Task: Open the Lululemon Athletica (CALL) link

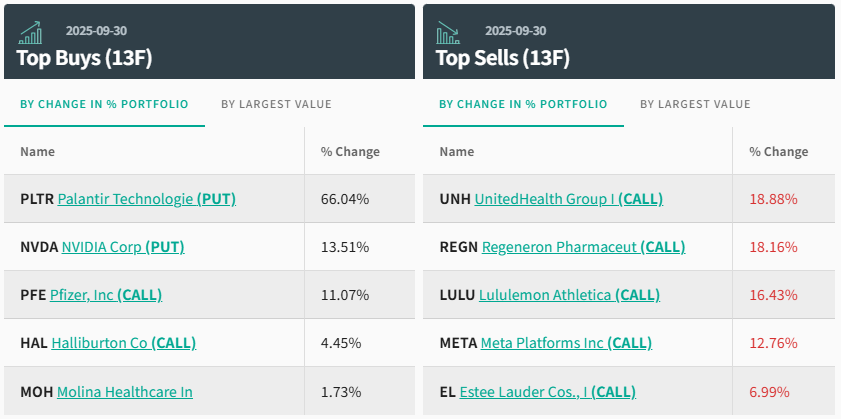Action: 569,295
